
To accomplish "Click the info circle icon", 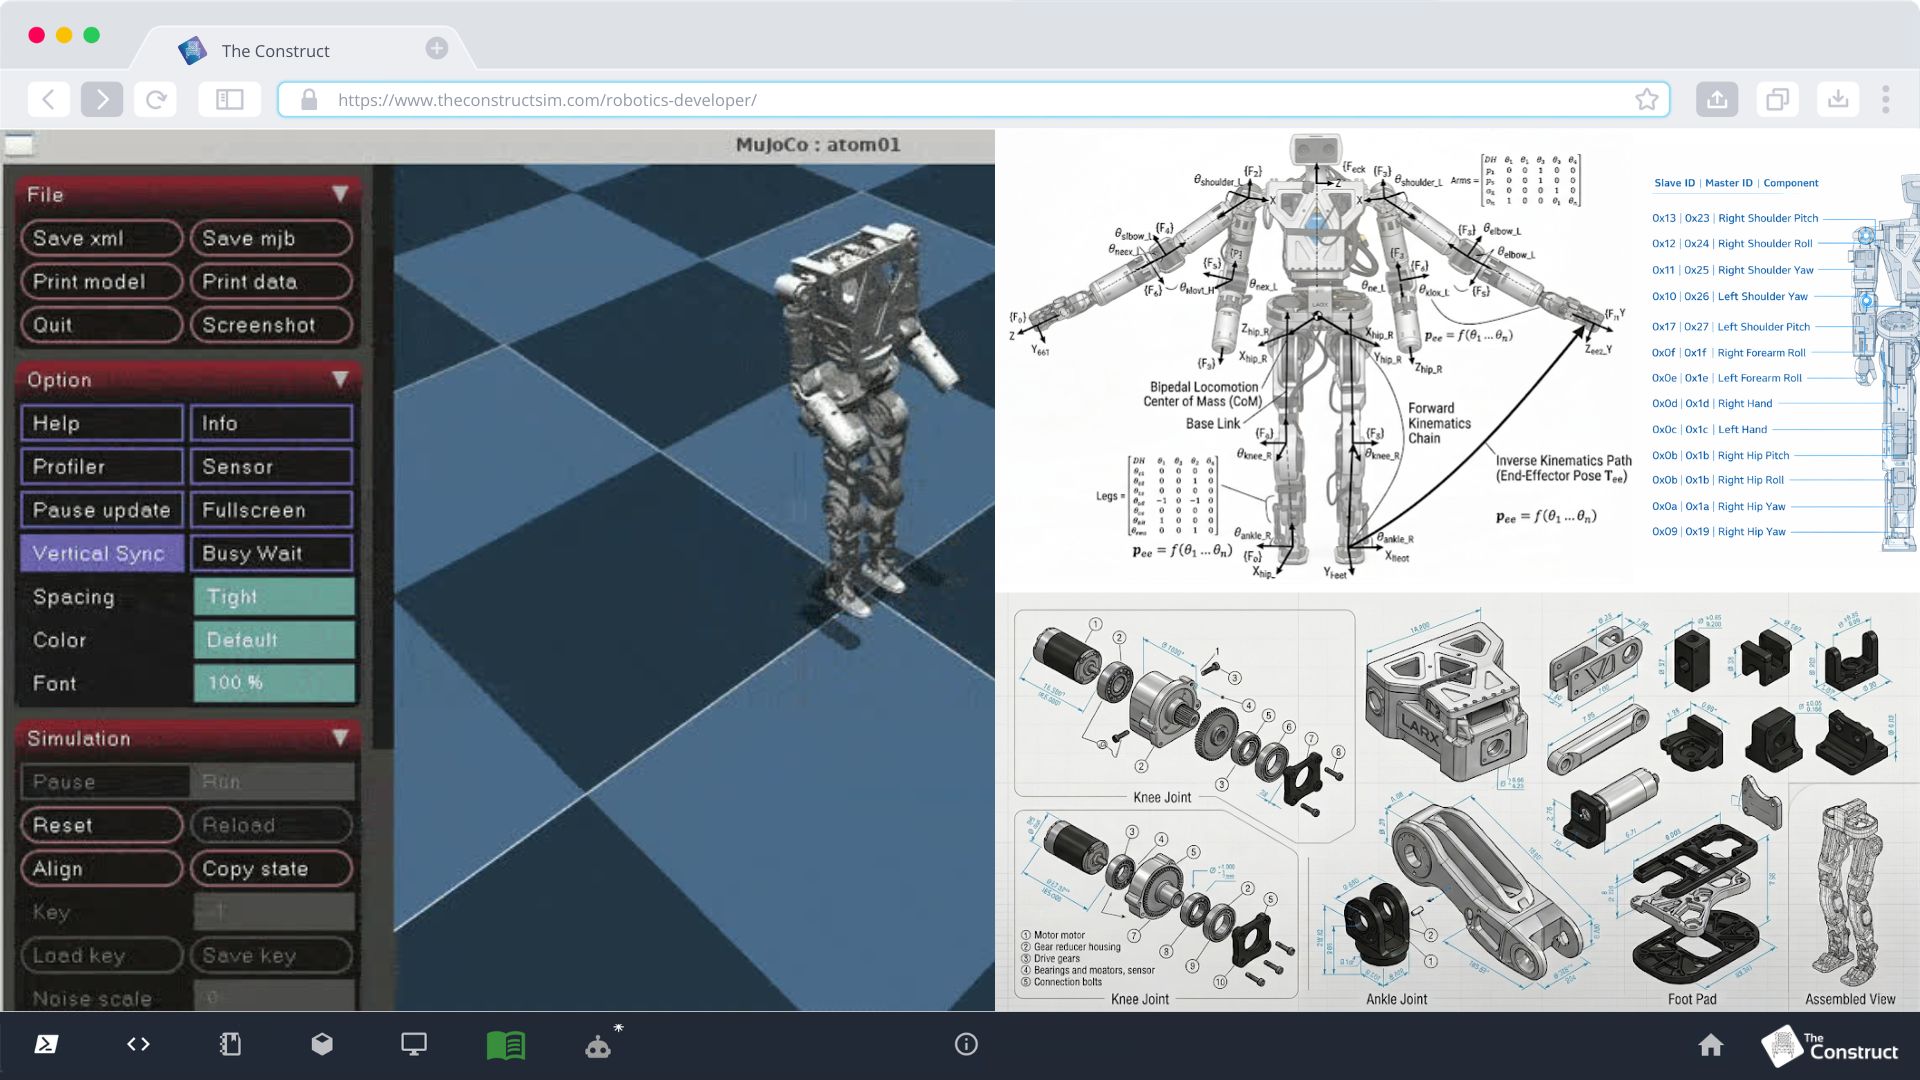I will click(966, 1044).
